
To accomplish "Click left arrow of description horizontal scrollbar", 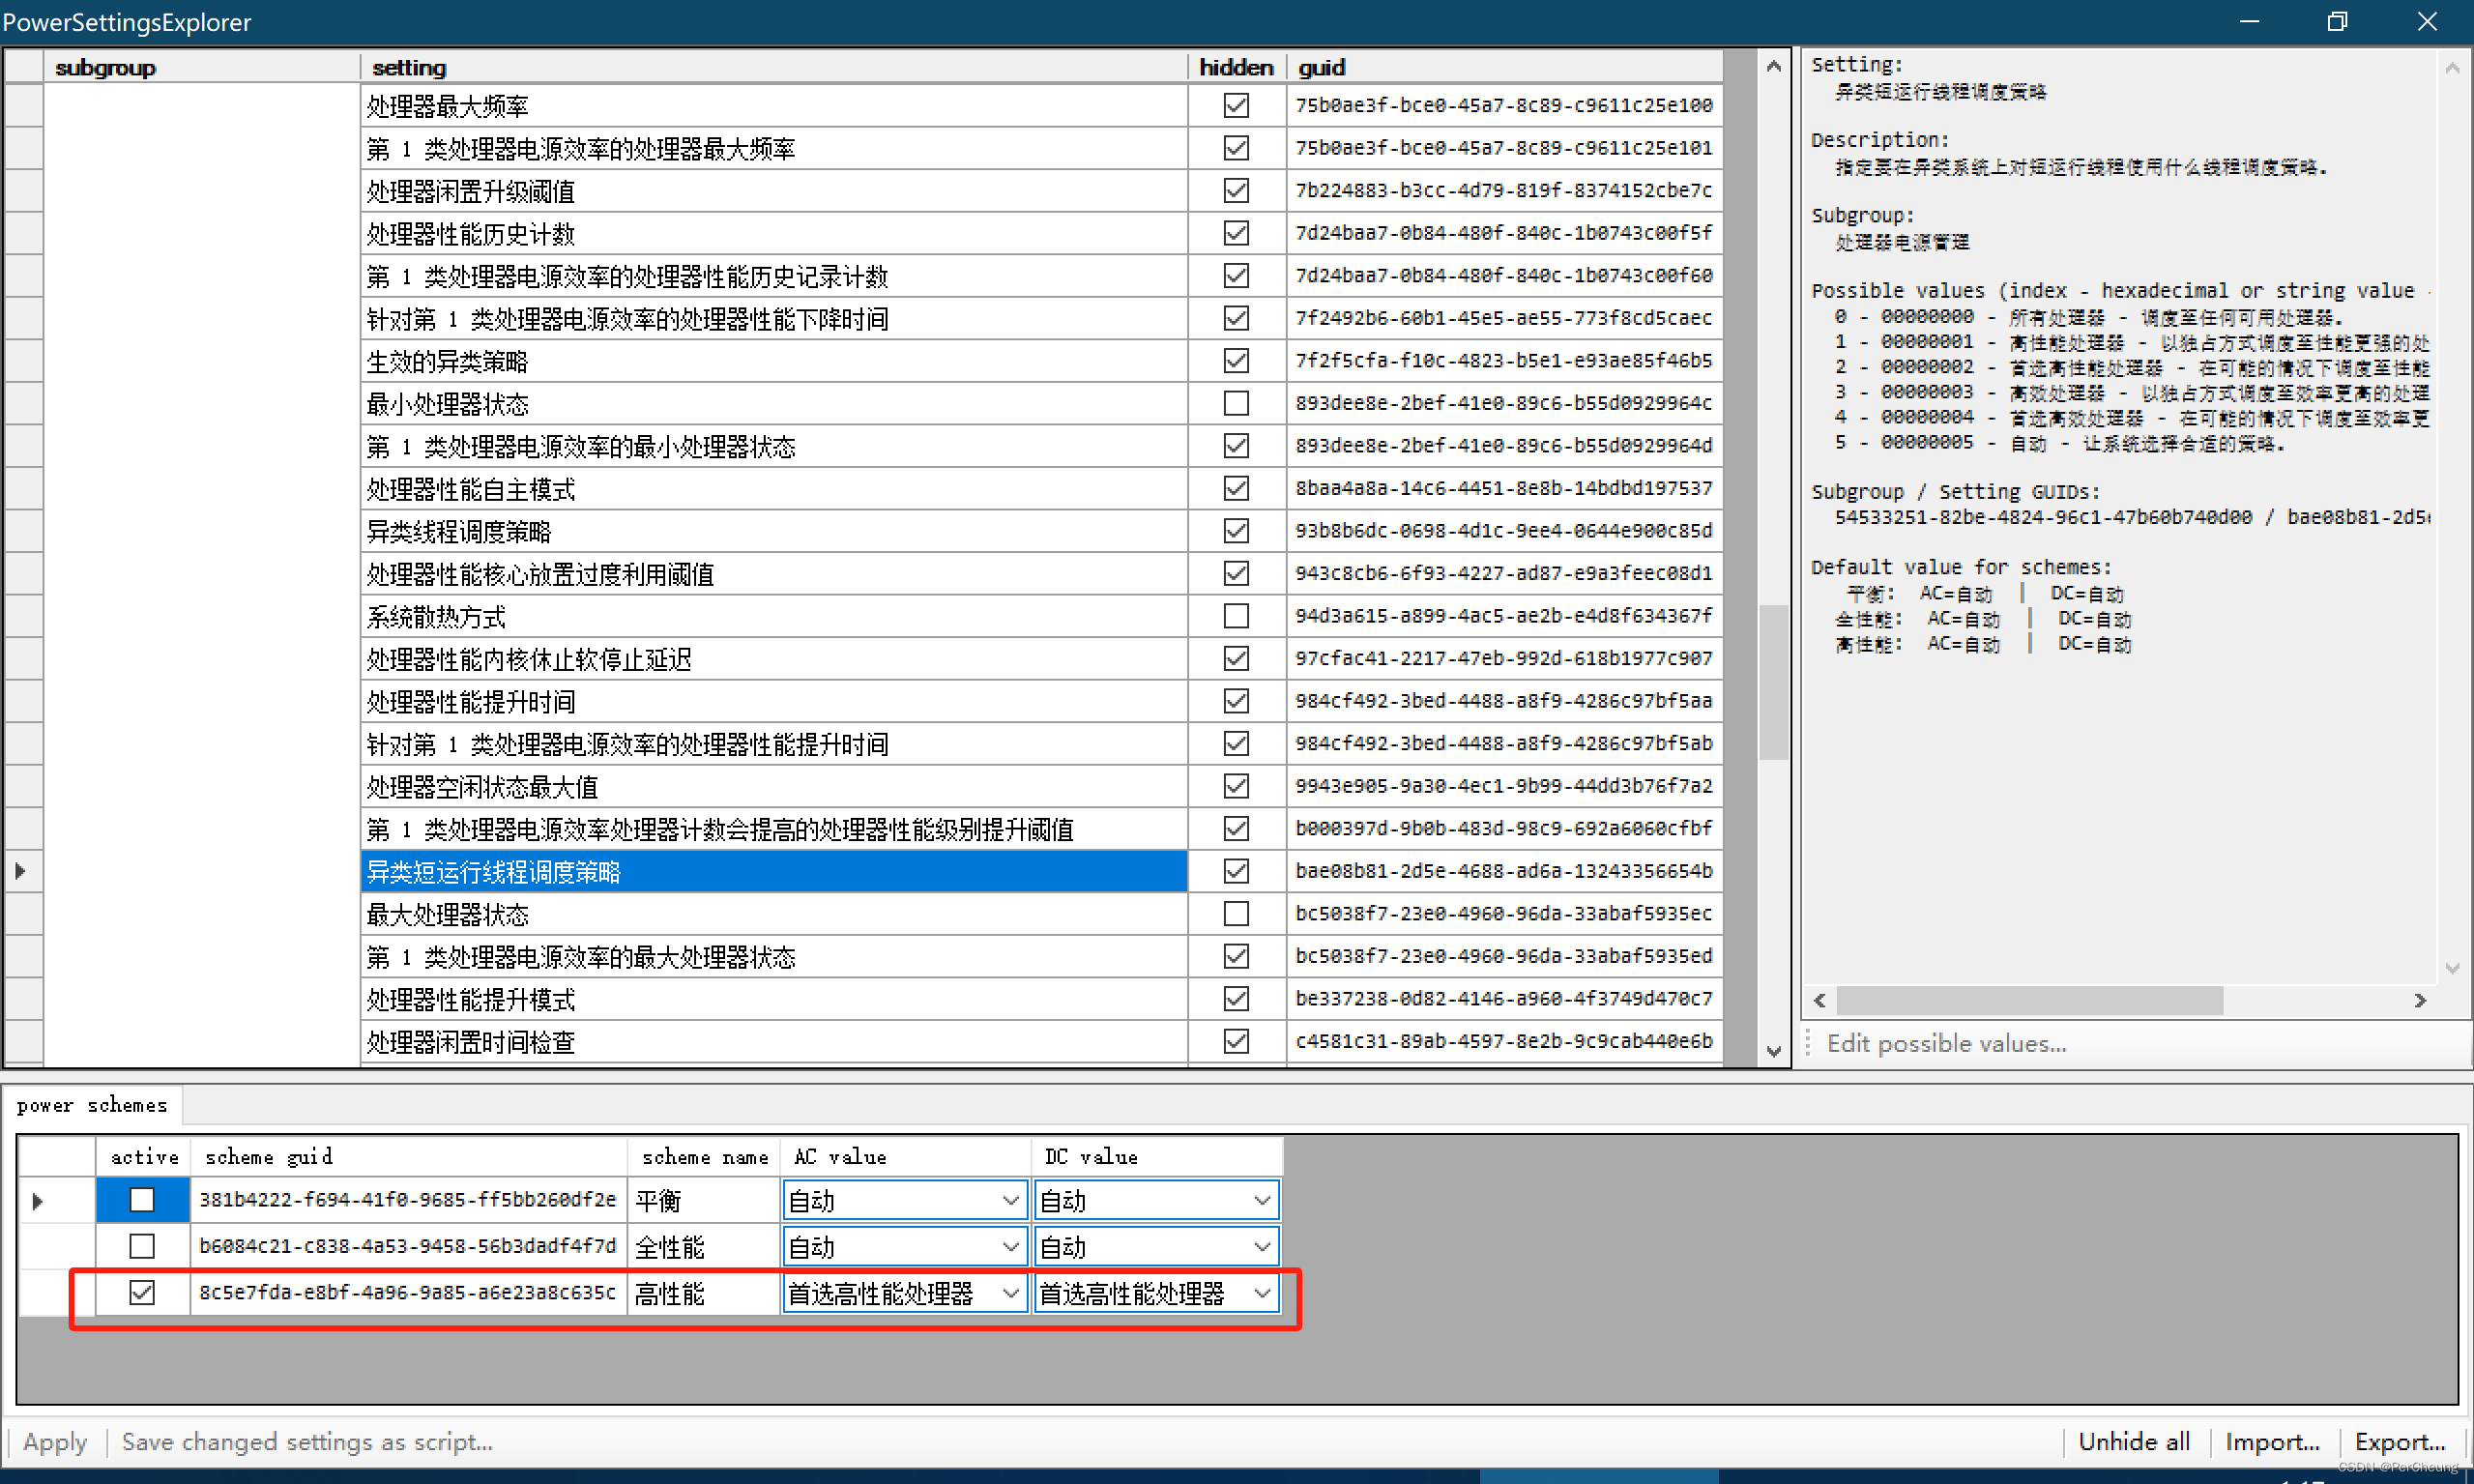I will pos(1820,1000).
